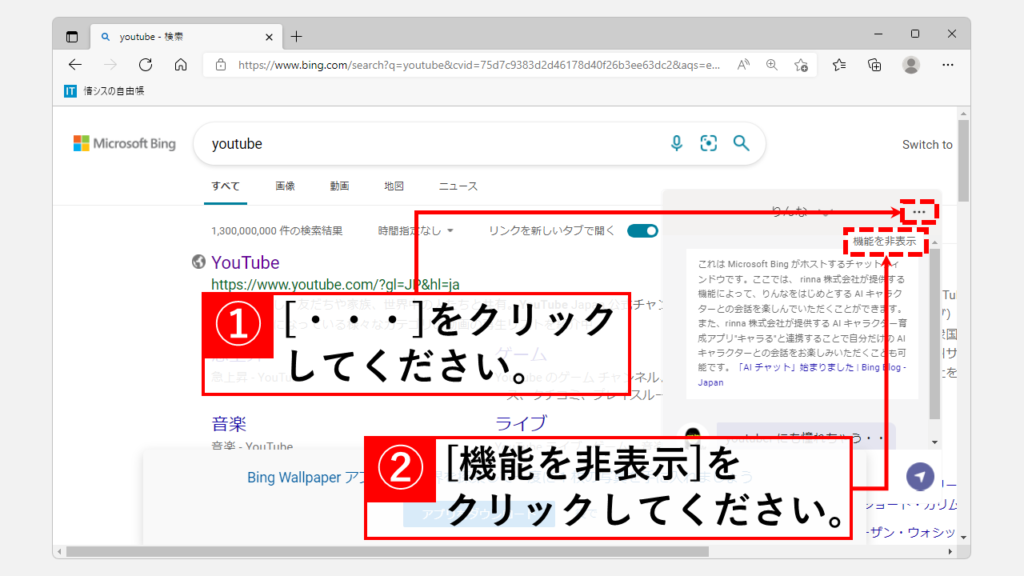This screenshot has height=576, width=1024.
Task: Click the youtube search input box
Action: [x=430, y=144]
